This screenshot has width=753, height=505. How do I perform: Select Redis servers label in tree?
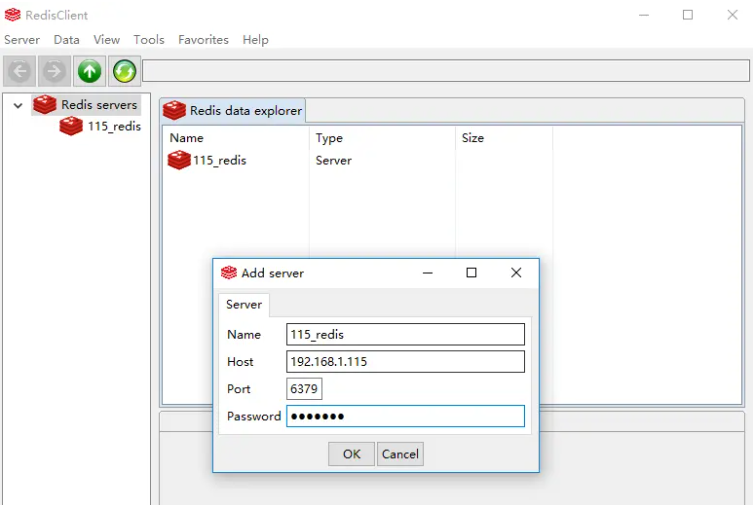click(99, 105)
